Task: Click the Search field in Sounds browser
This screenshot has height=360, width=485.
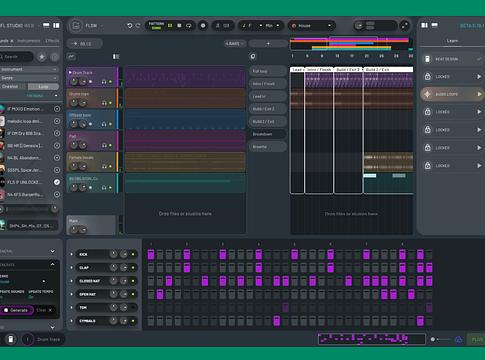Action: [17, 57]
